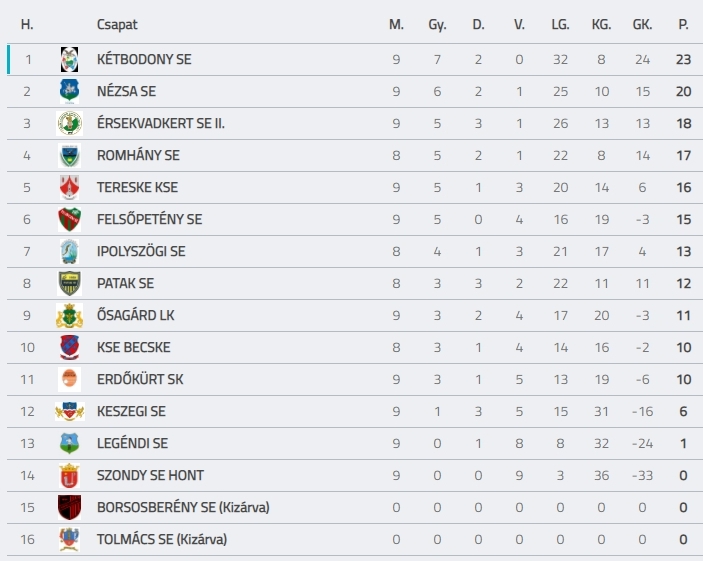Viewport: 703px width, 561px height.
Task: Open the IPOLYSZÖGI SE team page
Action: [141, 251]
